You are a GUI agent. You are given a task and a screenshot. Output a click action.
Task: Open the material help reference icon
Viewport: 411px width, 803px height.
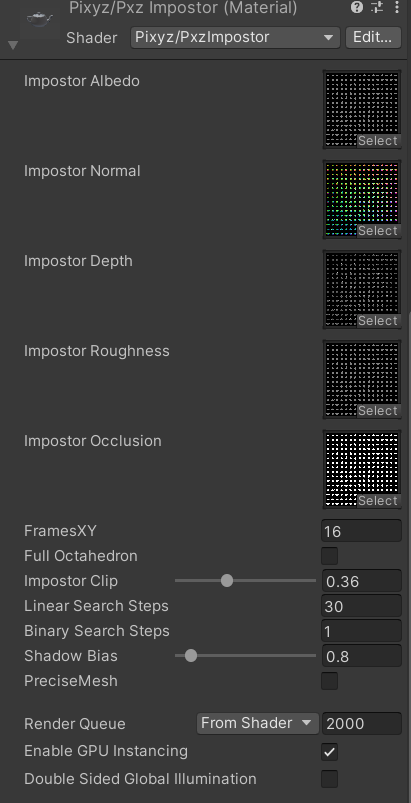[357, 7]
